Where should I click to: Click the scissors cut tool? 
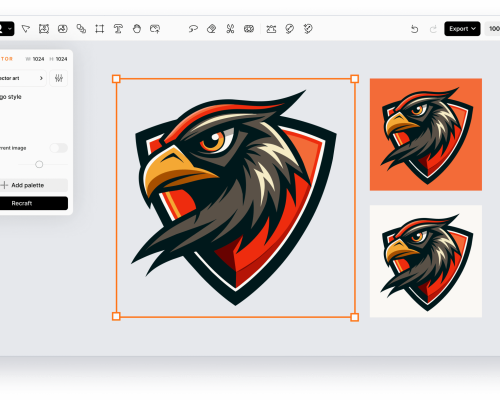pyautogui.click(x=230, y=29)
